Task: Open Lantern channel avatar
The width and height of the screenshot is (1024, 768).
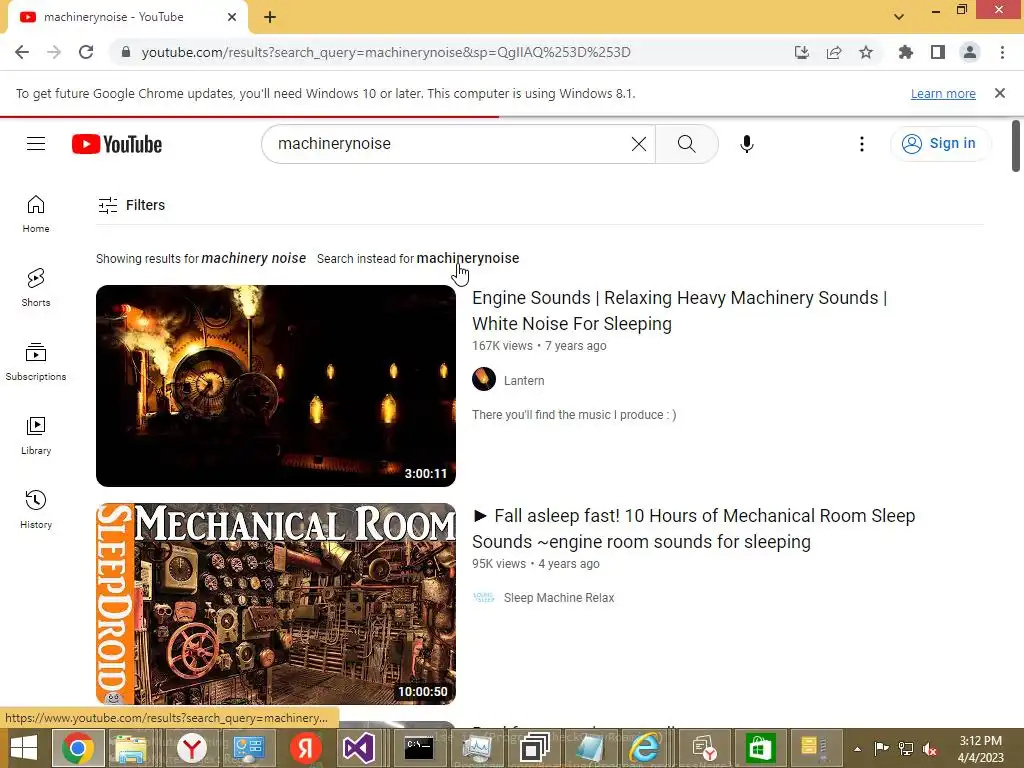Action: coord(484,379)
